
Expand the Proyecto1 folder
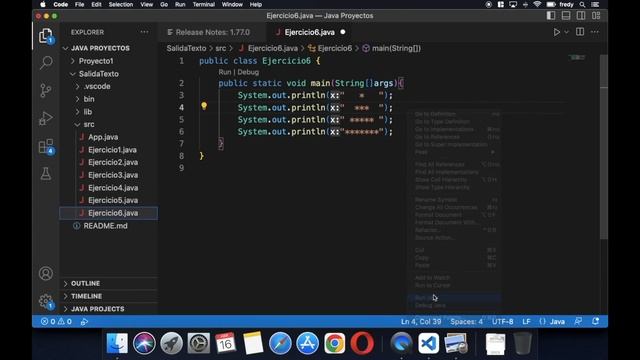[96, 61]
